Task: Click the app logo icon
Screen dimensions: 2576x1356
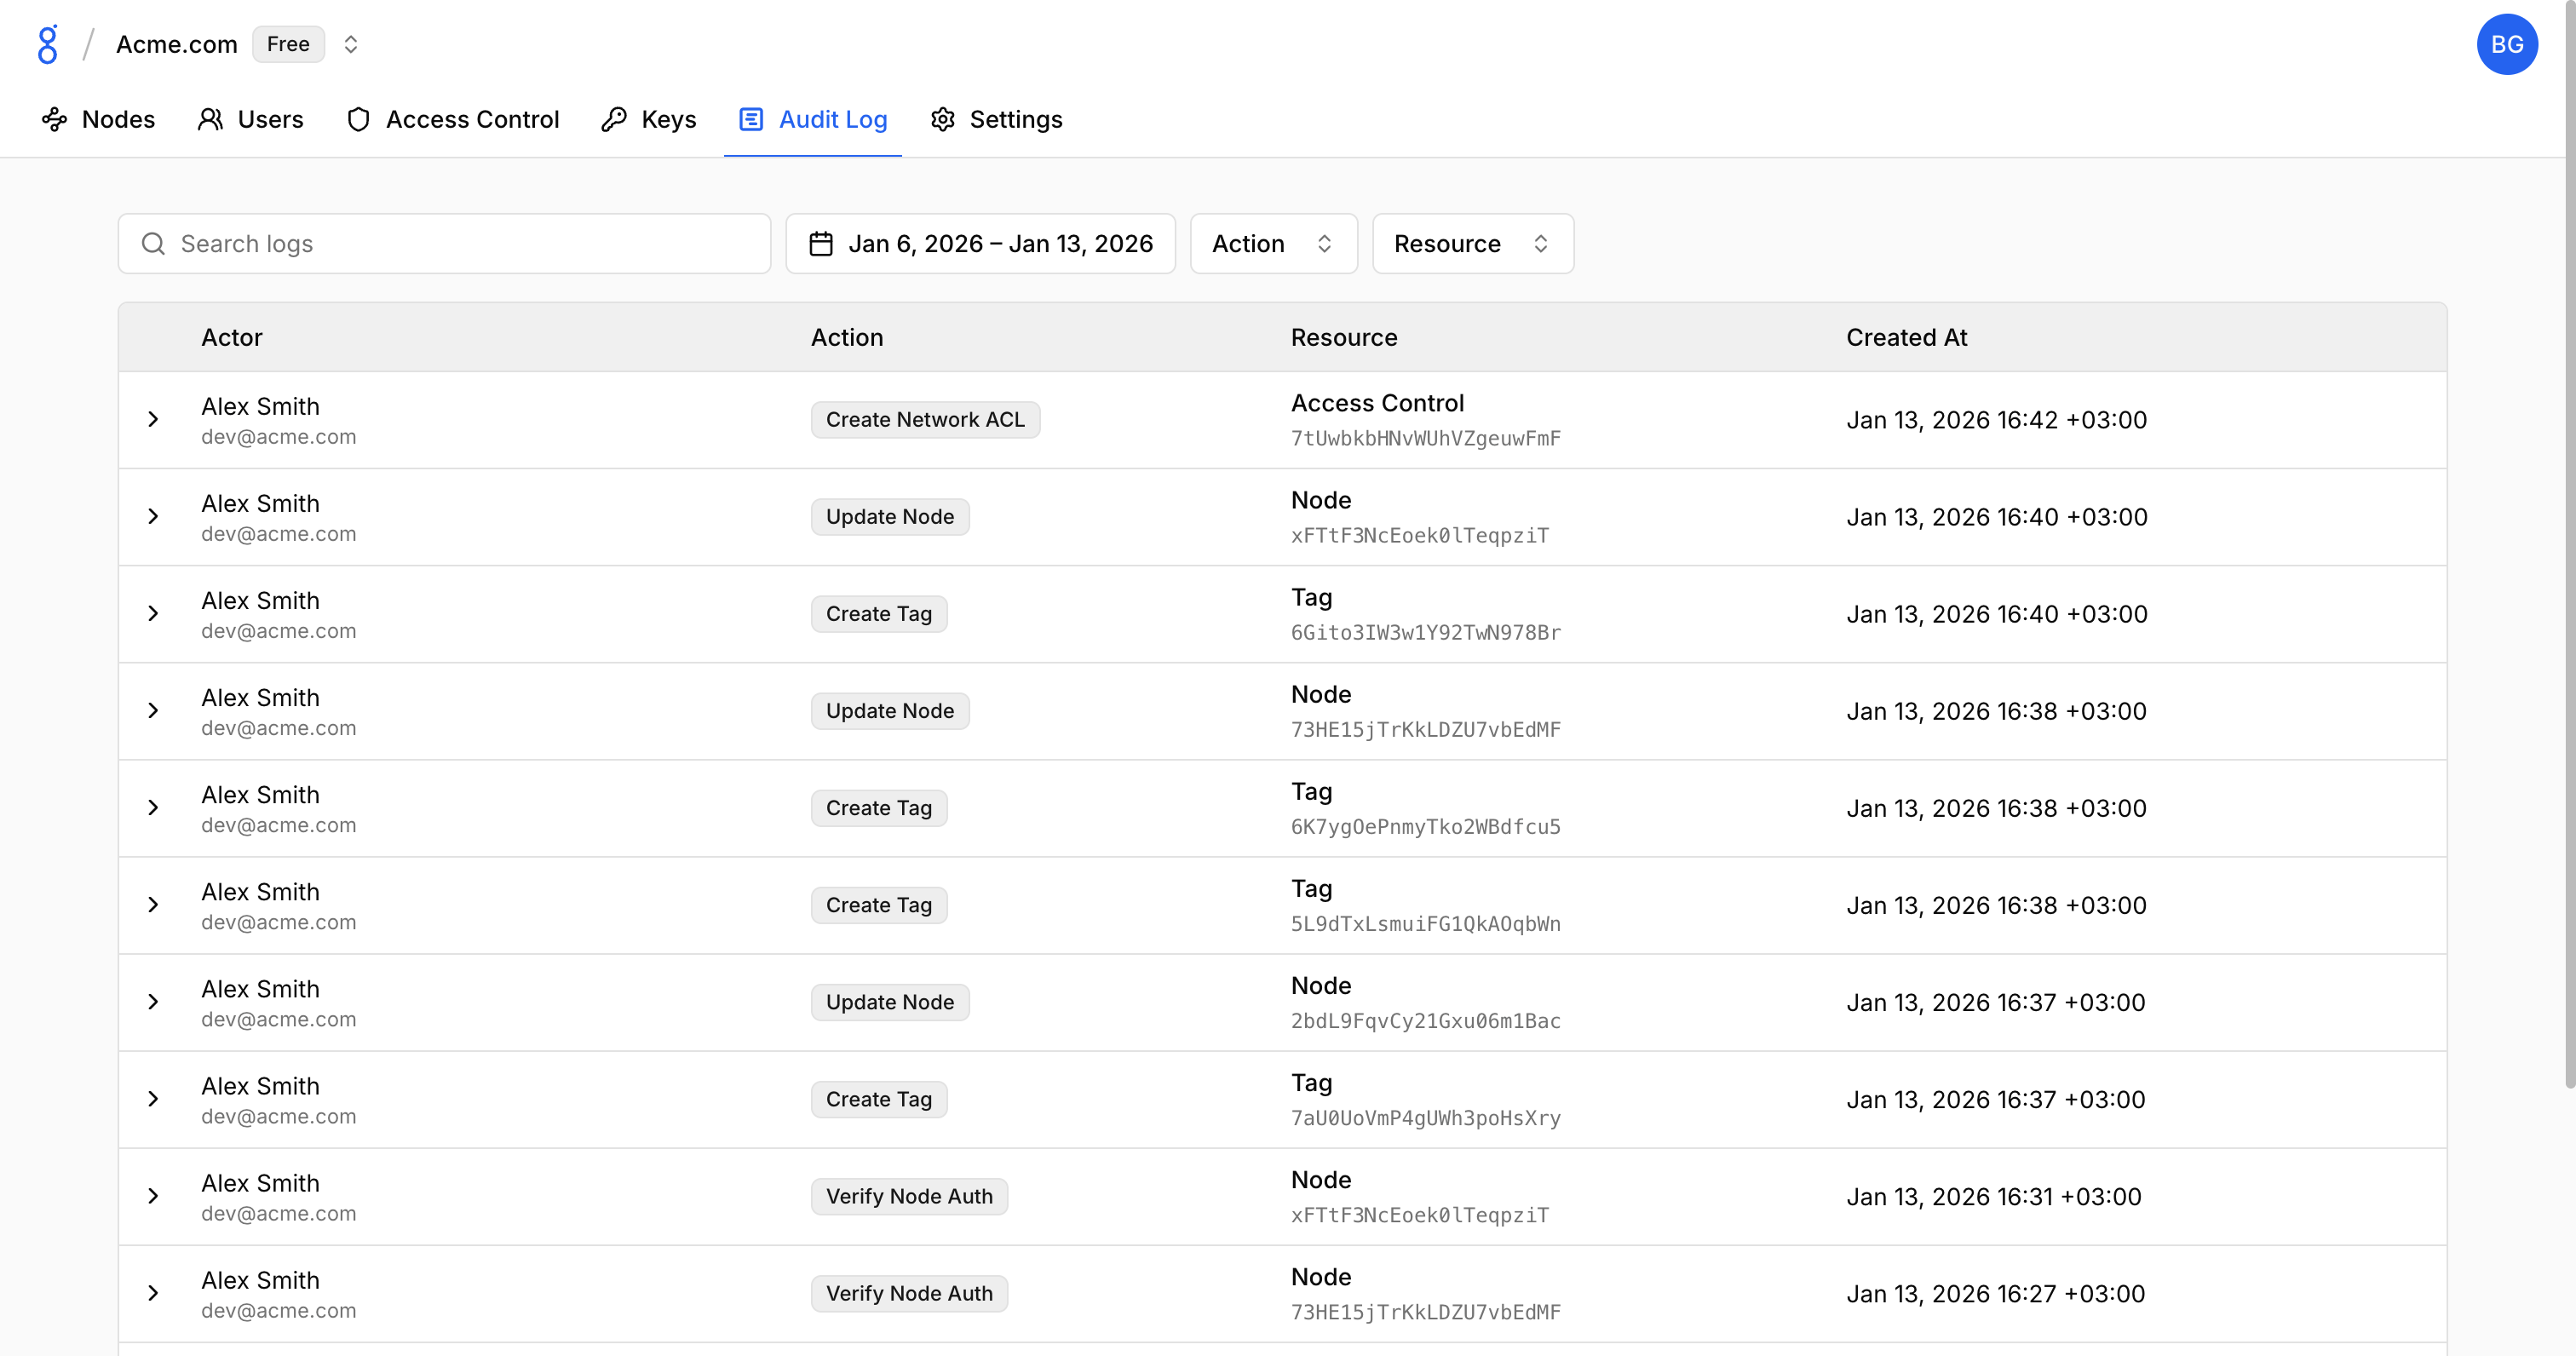Action: pos(47,44)
